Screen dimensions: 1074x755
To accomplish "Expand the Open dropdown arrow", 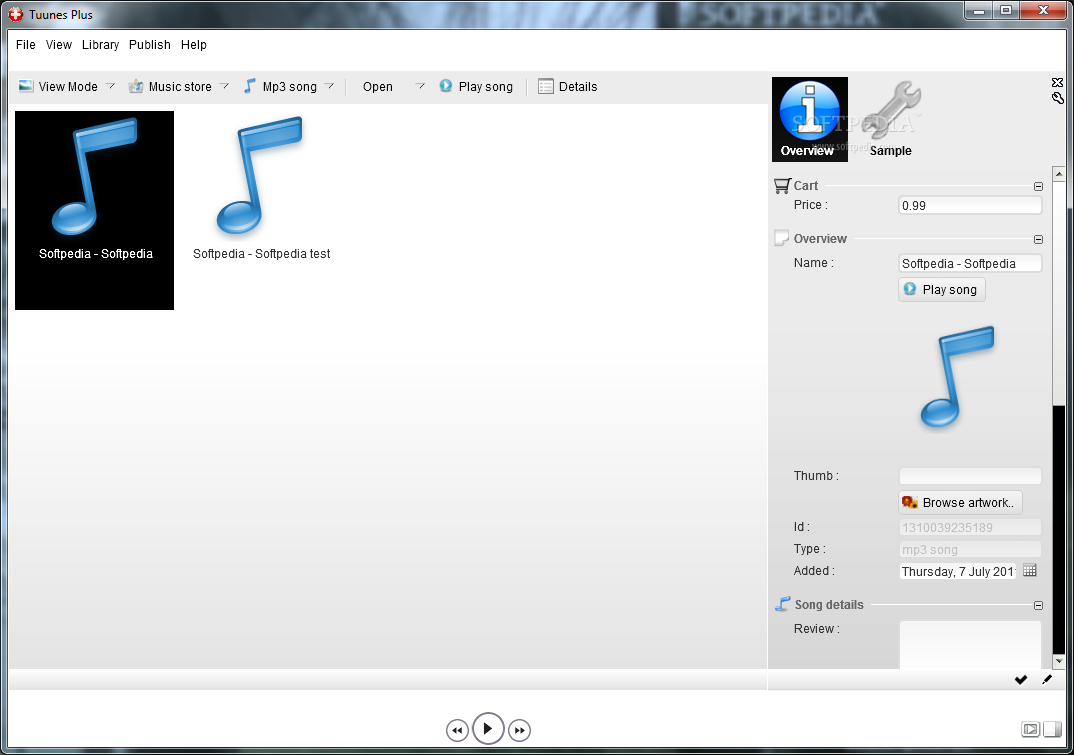I will (x=420, y=86).
